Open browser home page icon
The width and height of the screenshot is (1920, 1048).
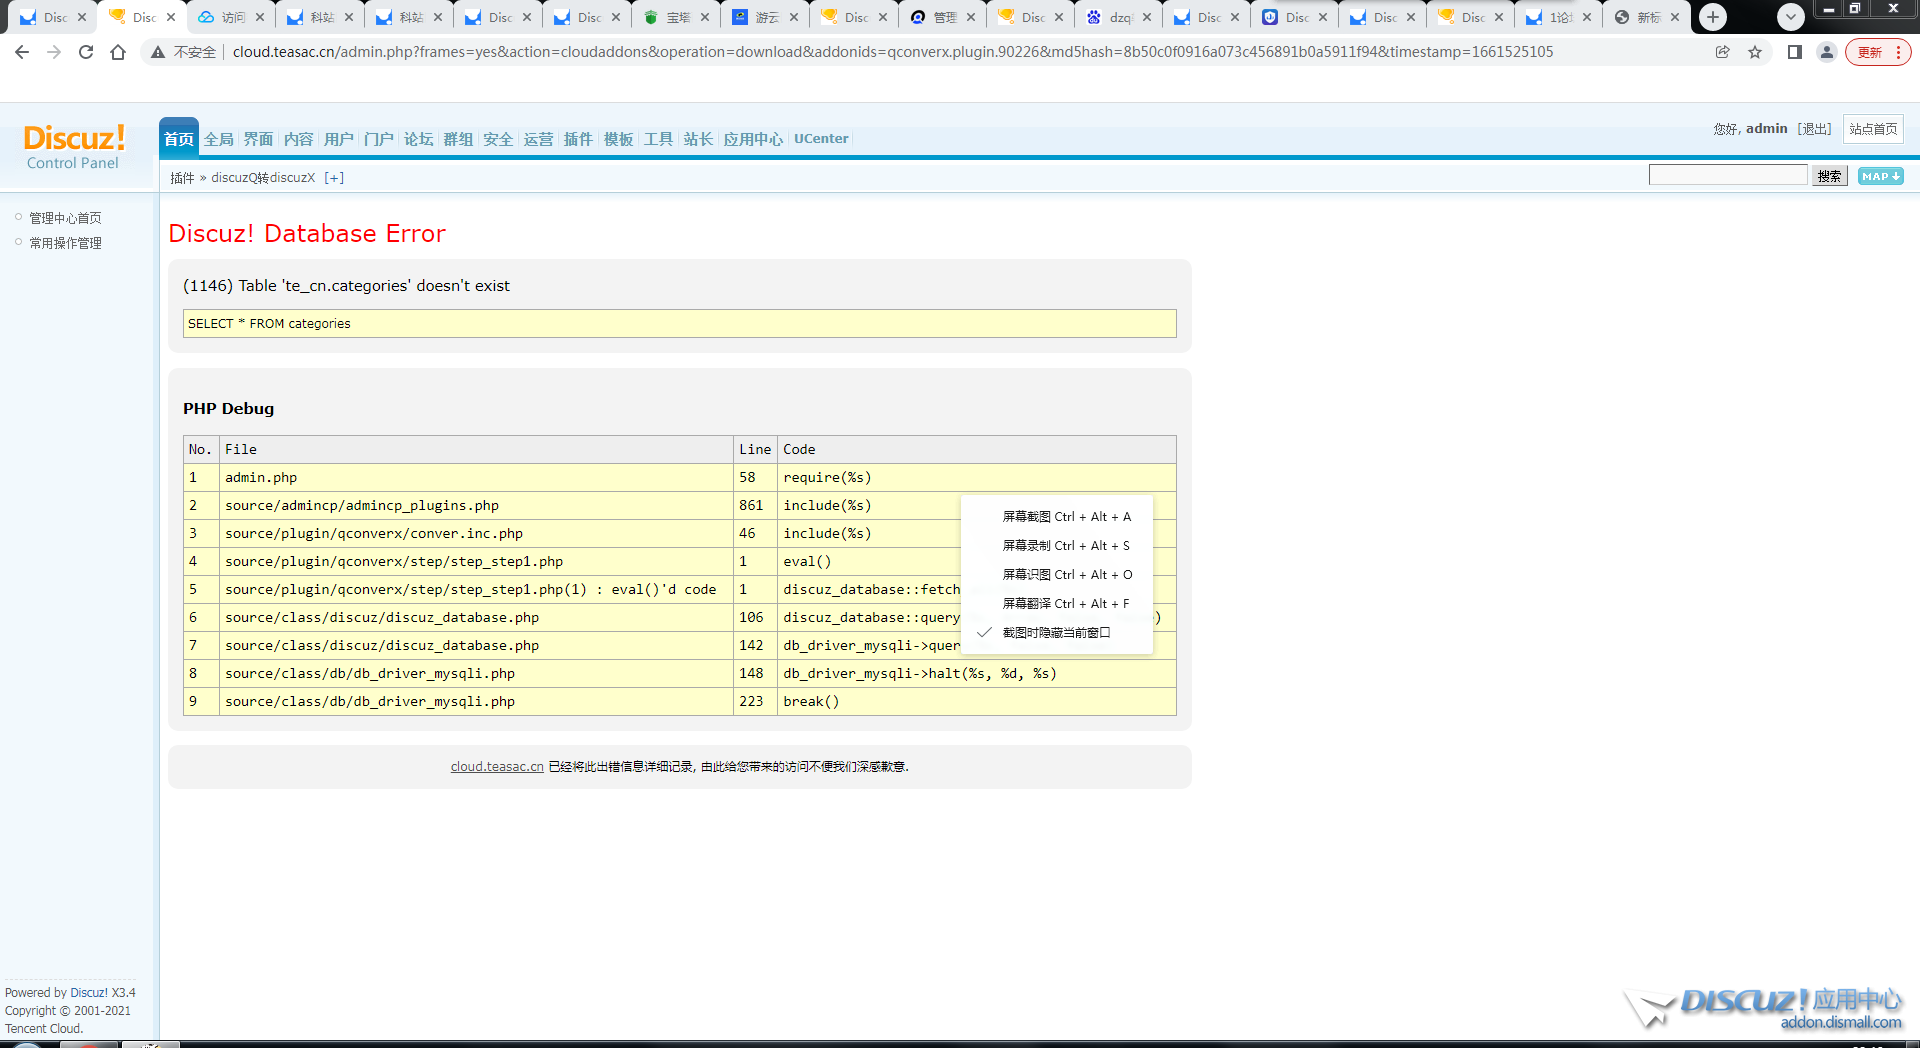[x=118, y=52]
